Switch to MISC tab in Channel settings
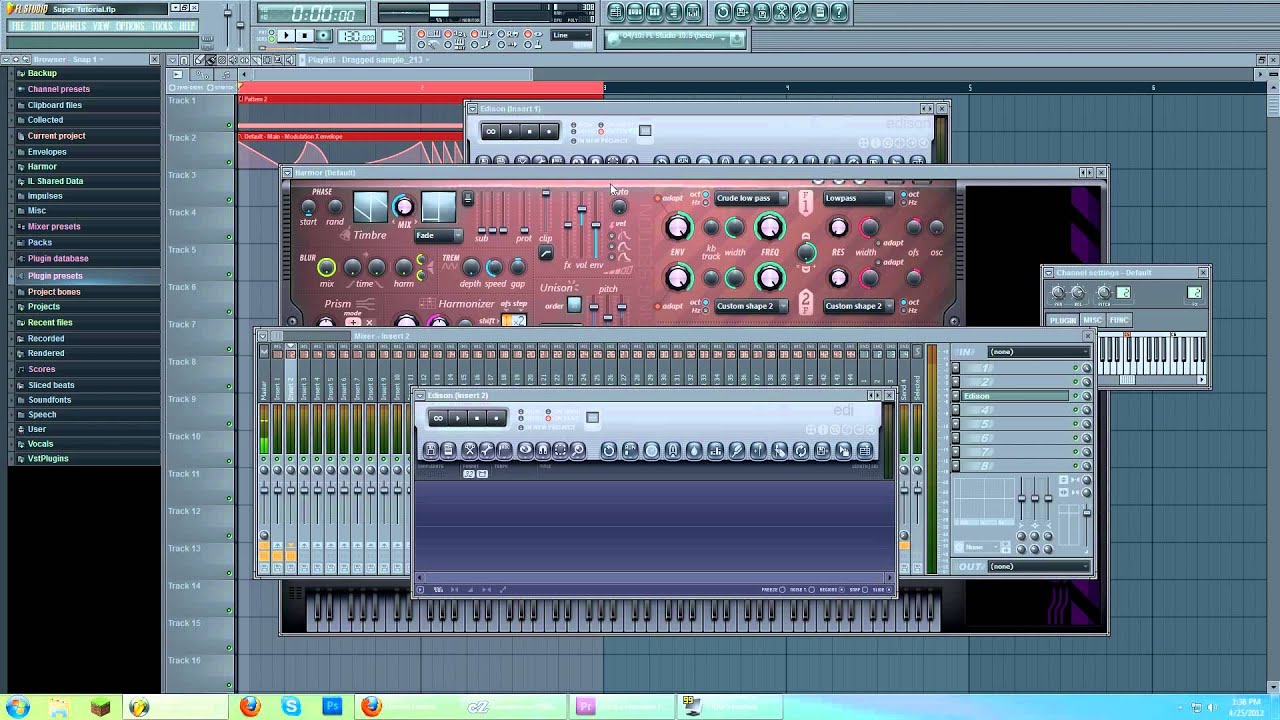 tap(1092, 320)
